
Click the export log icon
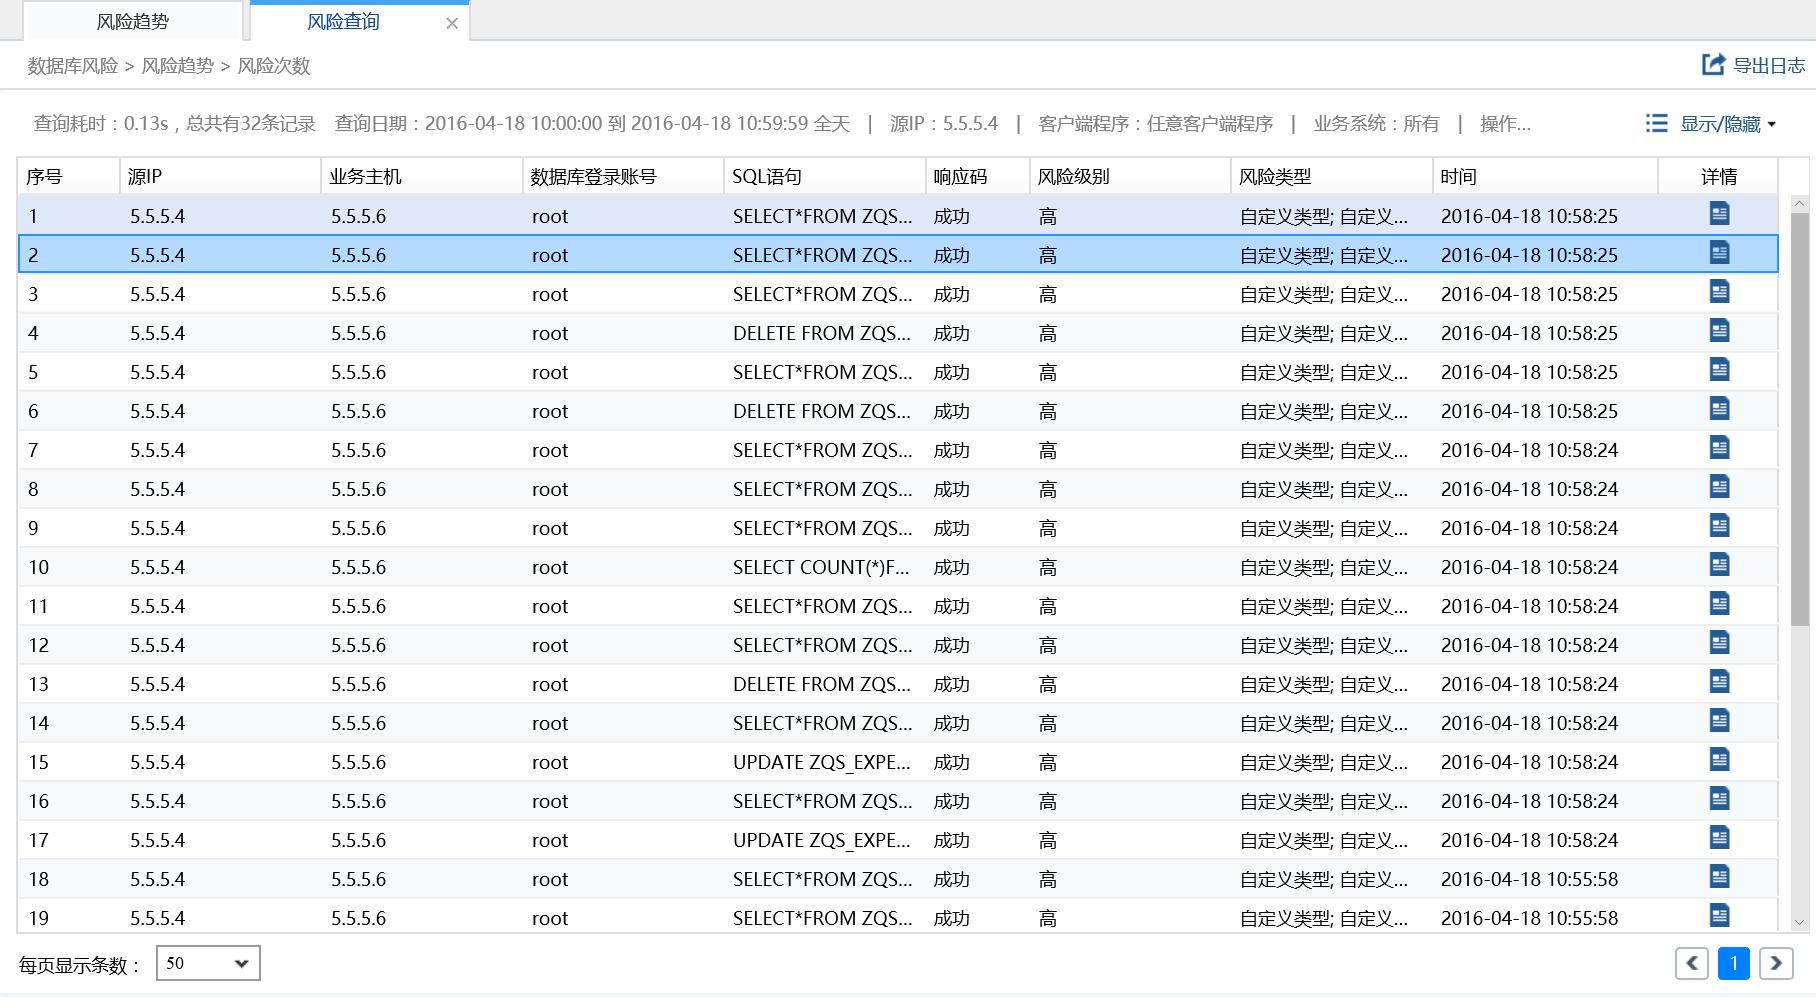[x=1713, y=65]
